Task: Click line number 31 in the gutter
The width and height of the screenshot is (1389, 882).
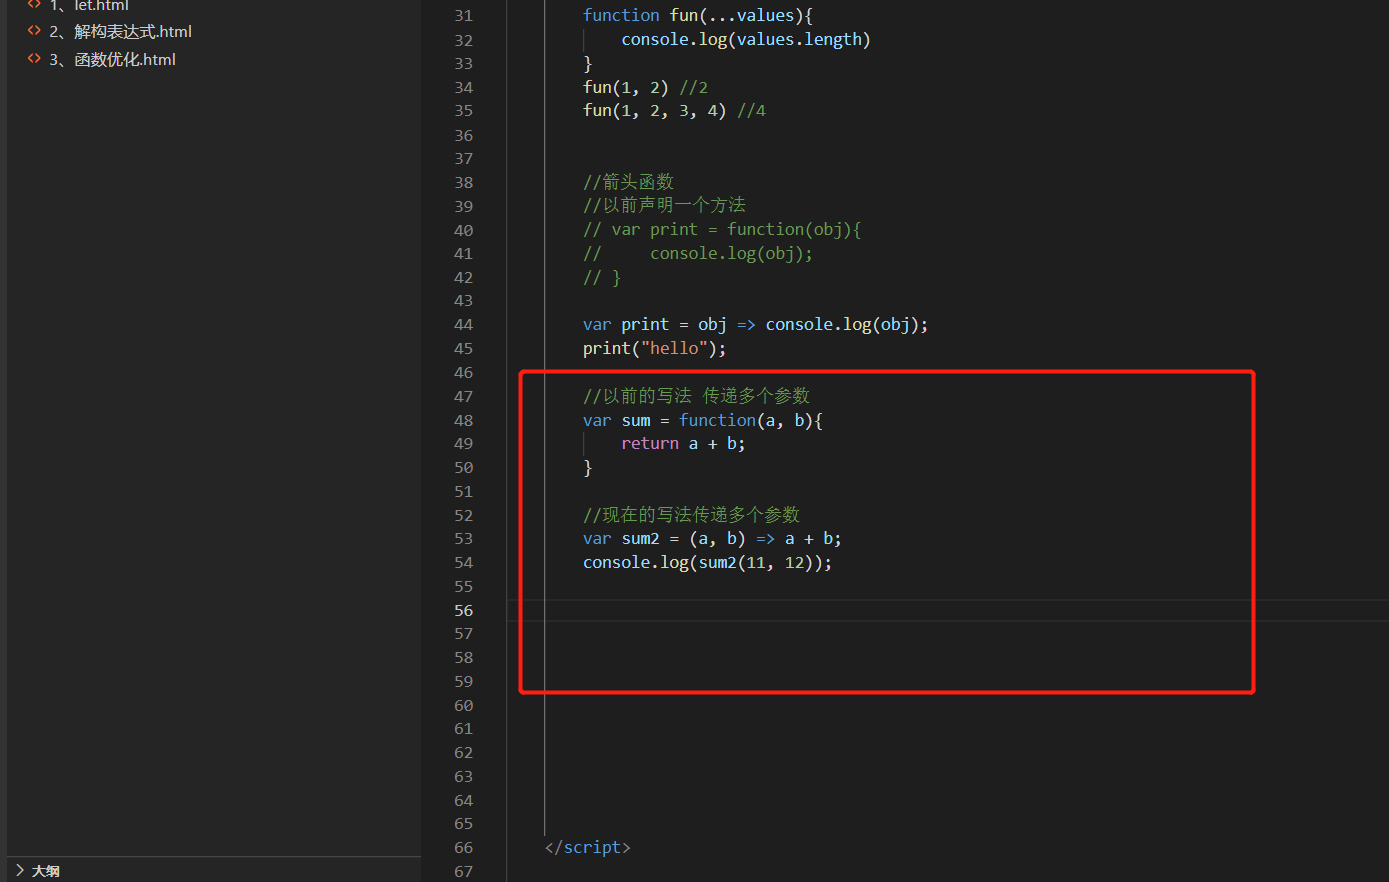Action: tap(463, 16)
